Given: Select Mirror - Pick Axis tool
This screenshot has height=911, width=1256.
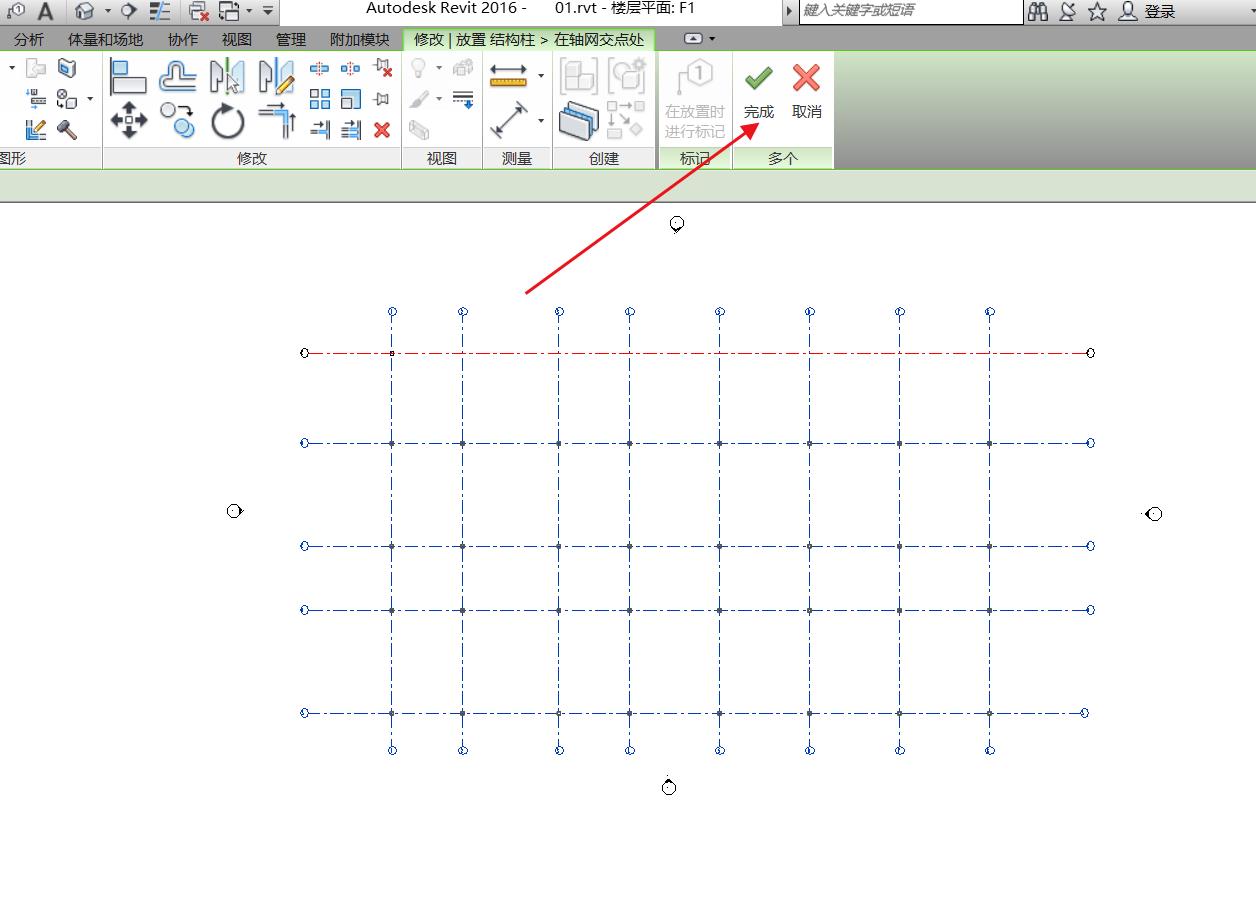Looking at the screenshot, I should [x=227, y=76].
